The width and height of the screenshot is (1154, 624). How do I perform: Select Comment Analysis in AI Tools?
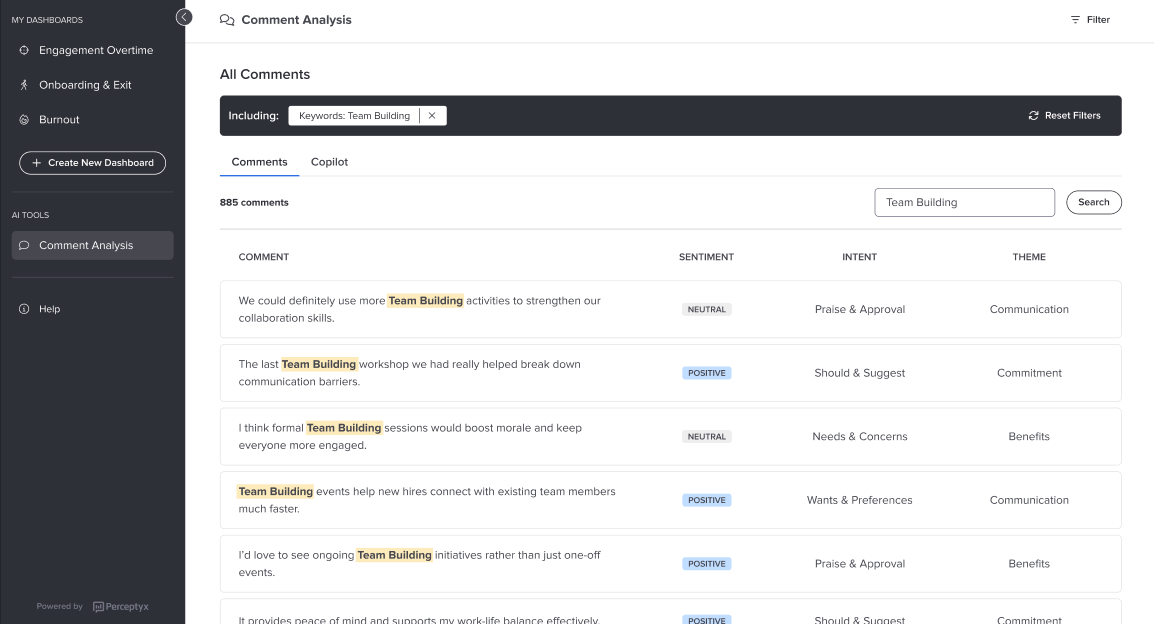(x=93, y=245)
